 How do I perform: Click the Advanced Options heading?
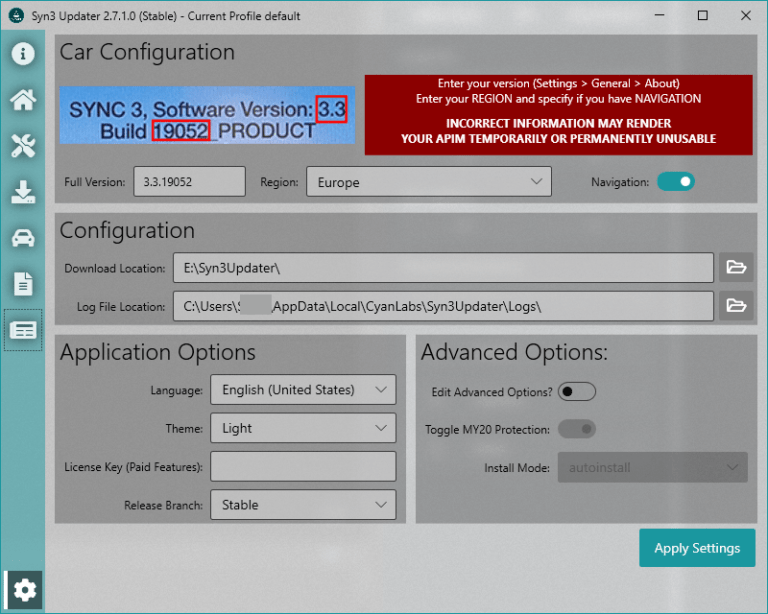pyautogui.click(x=514, y=352)
